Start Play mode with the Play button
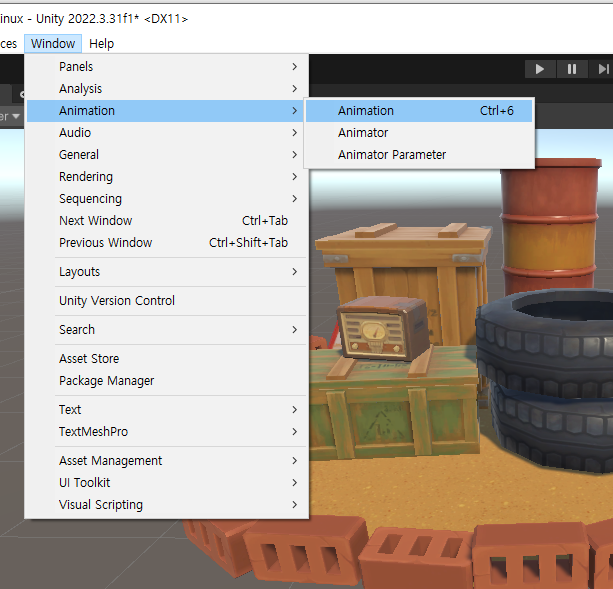Image resolution: width=613 pixels, height=589 pixels. coord(540,69)
